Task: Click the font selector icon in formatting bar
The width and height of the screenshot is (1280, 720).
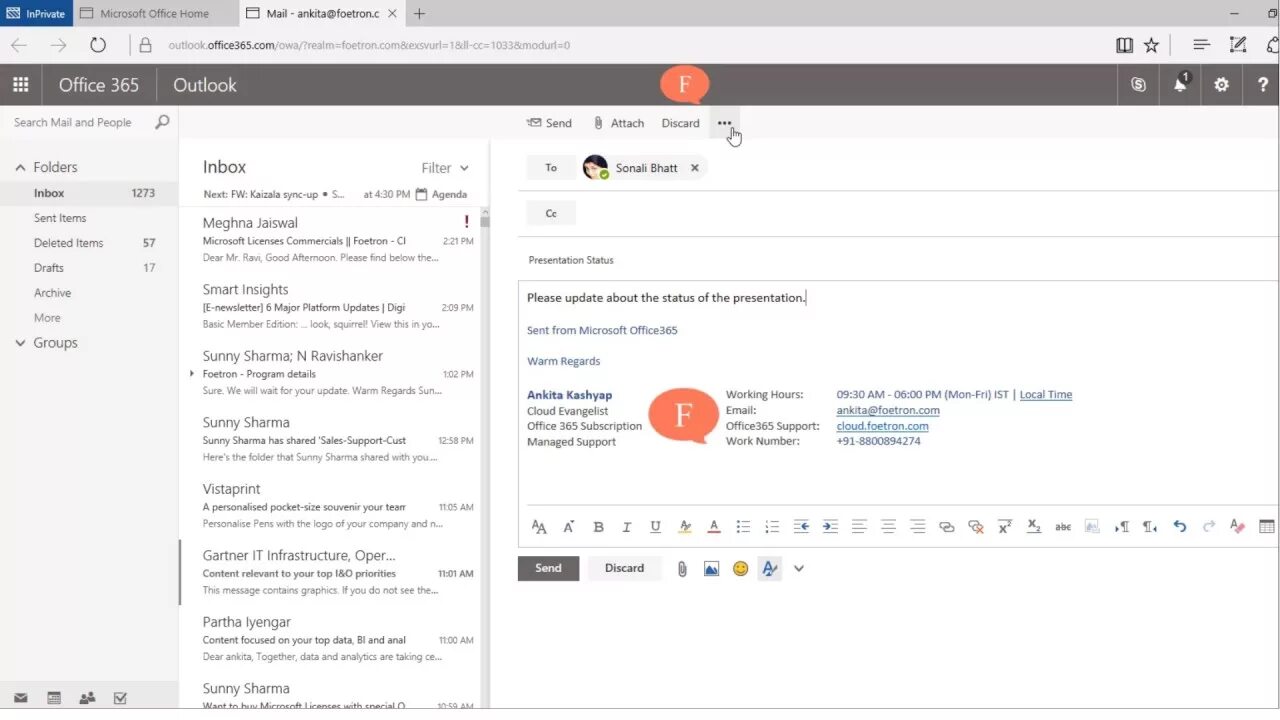Action: click(x=539, y=527)
